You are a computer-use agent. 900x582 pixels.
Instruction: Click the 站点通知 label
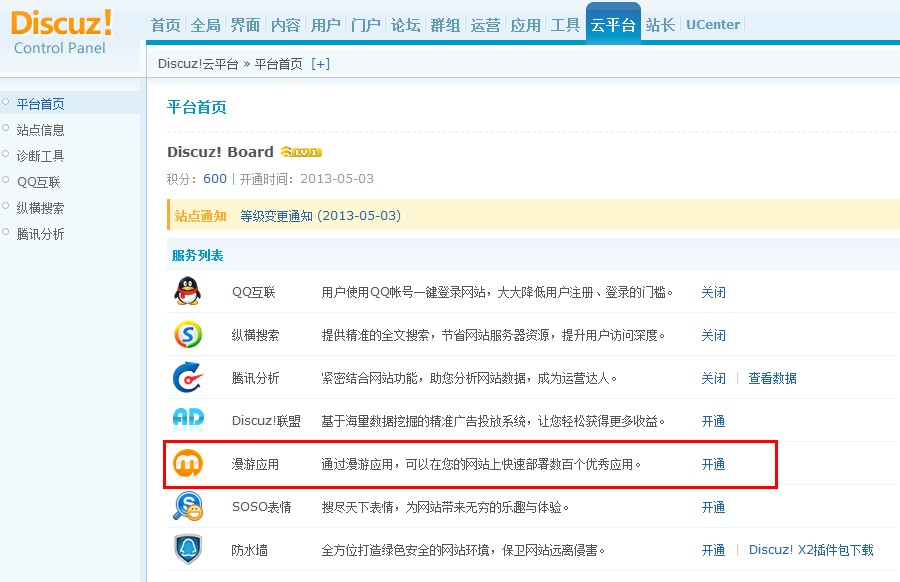[200, 216]
